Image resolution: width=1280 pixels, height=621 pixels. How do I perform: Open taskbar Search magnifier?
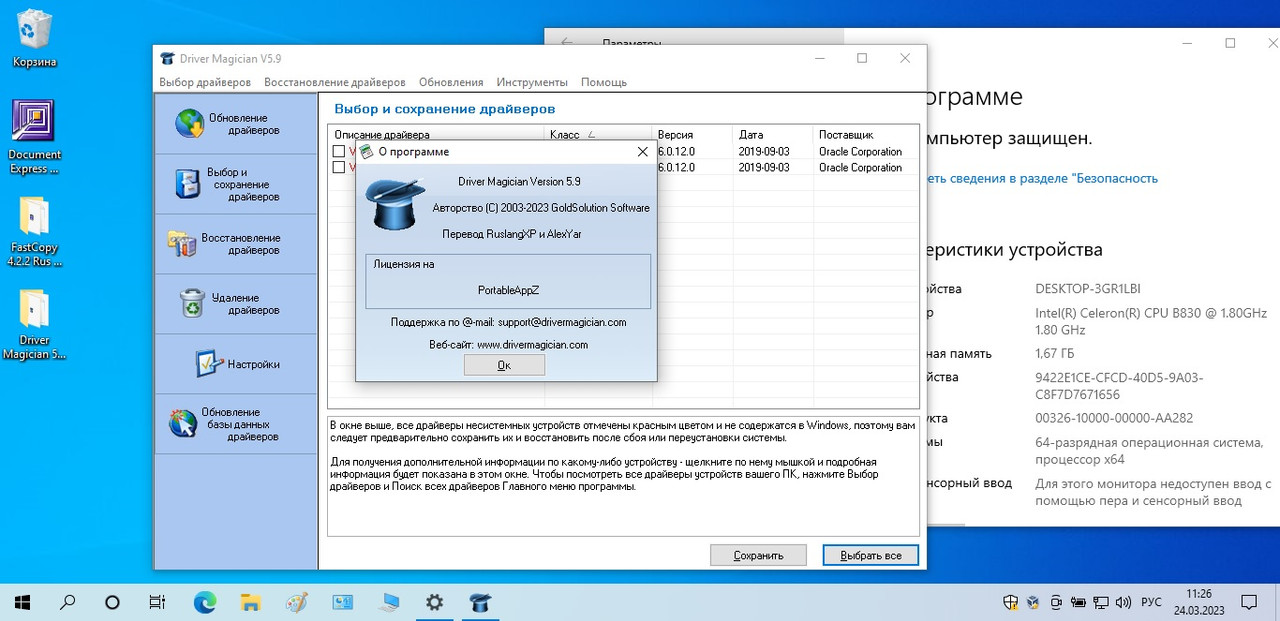point(67,603)
